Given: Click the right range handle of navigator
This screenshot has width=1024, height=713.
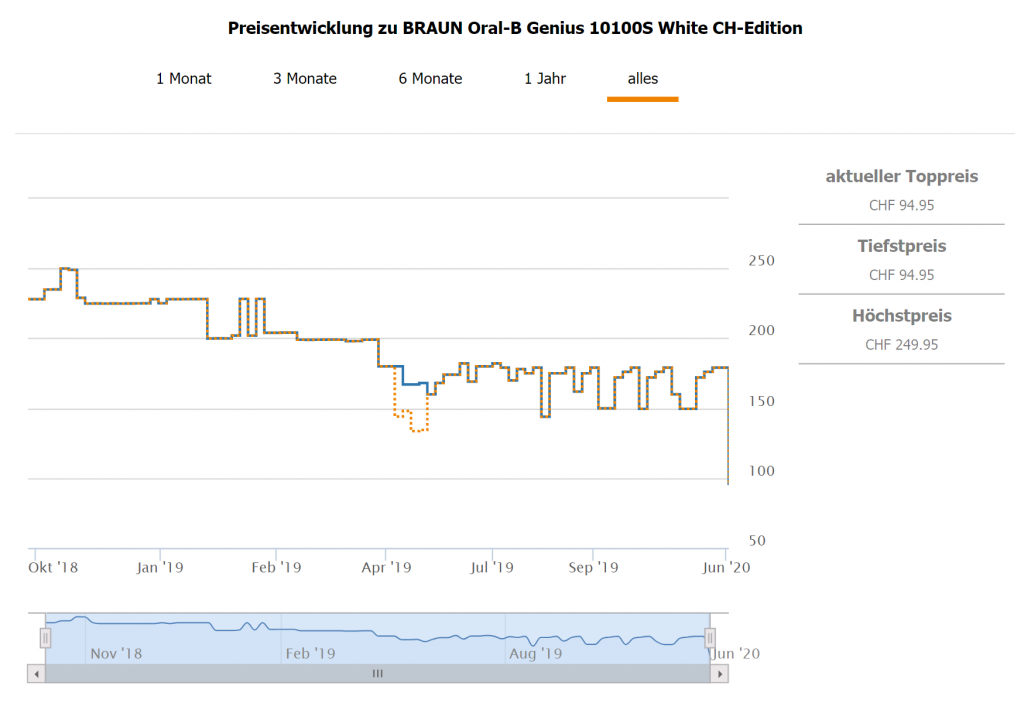Looking at the screenshot, I should pyautogui.click(x=710, y=637).
